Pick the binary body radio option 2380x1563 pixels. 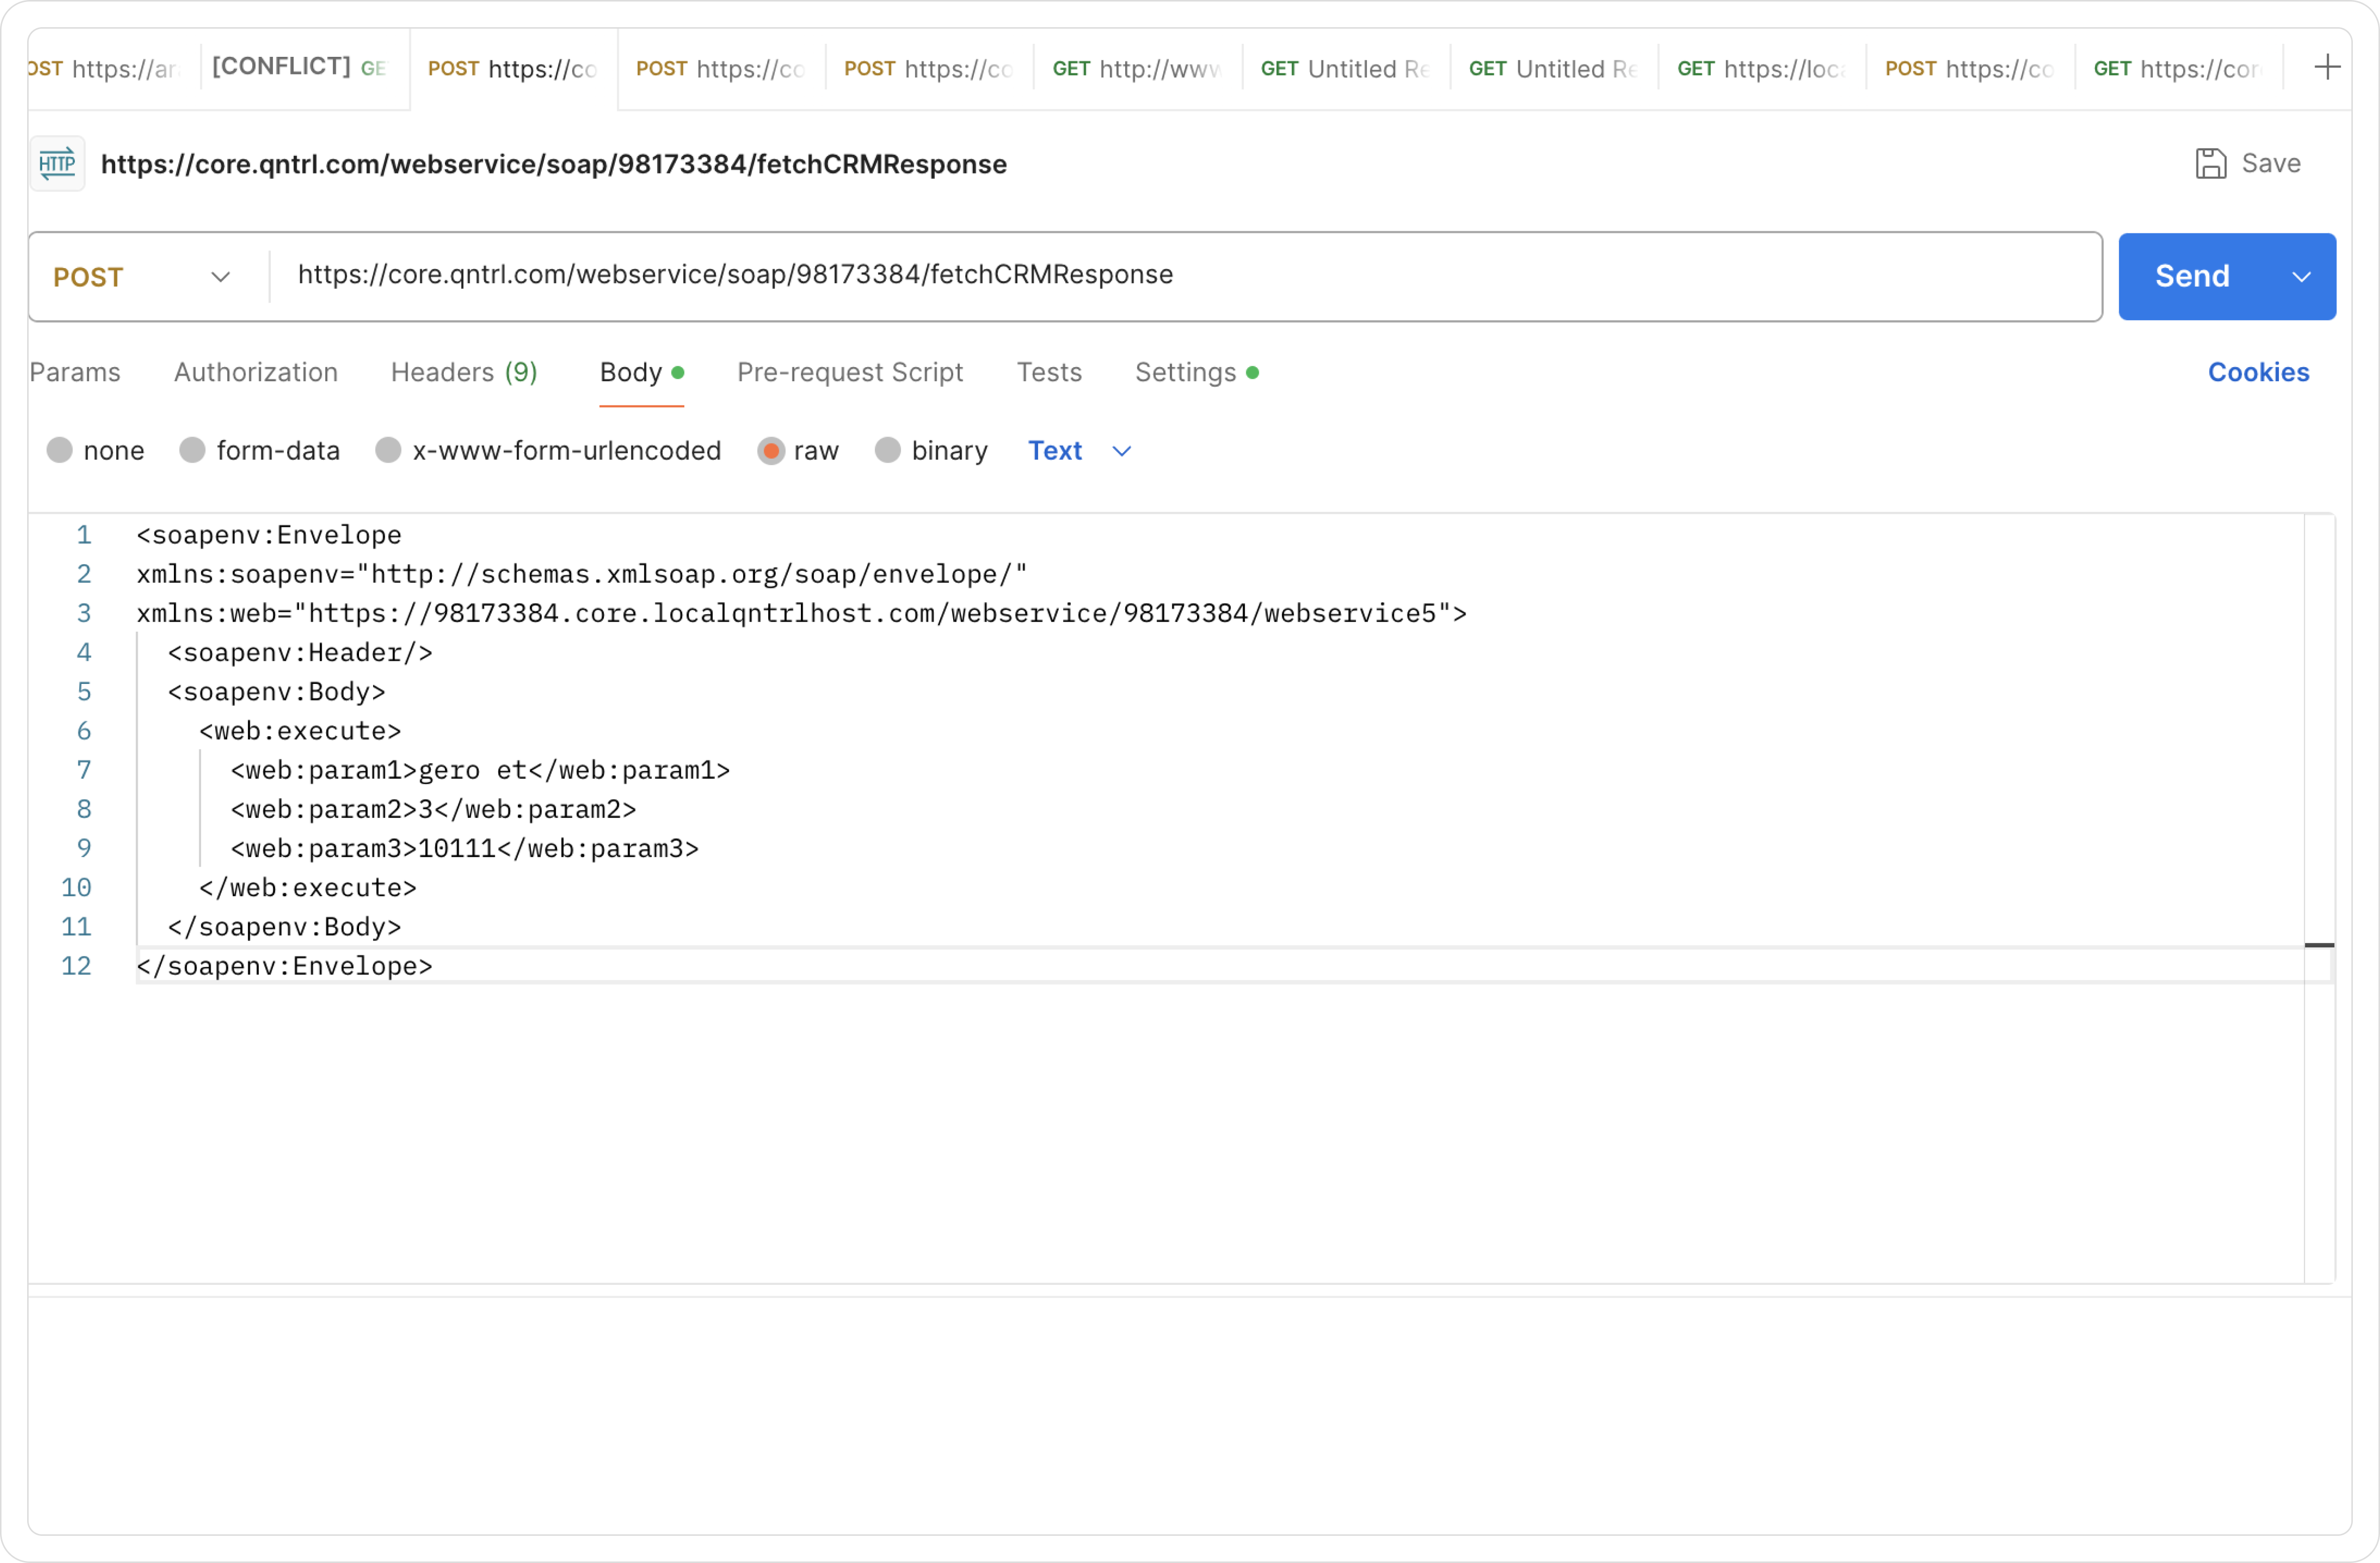(x=887, y=451)
